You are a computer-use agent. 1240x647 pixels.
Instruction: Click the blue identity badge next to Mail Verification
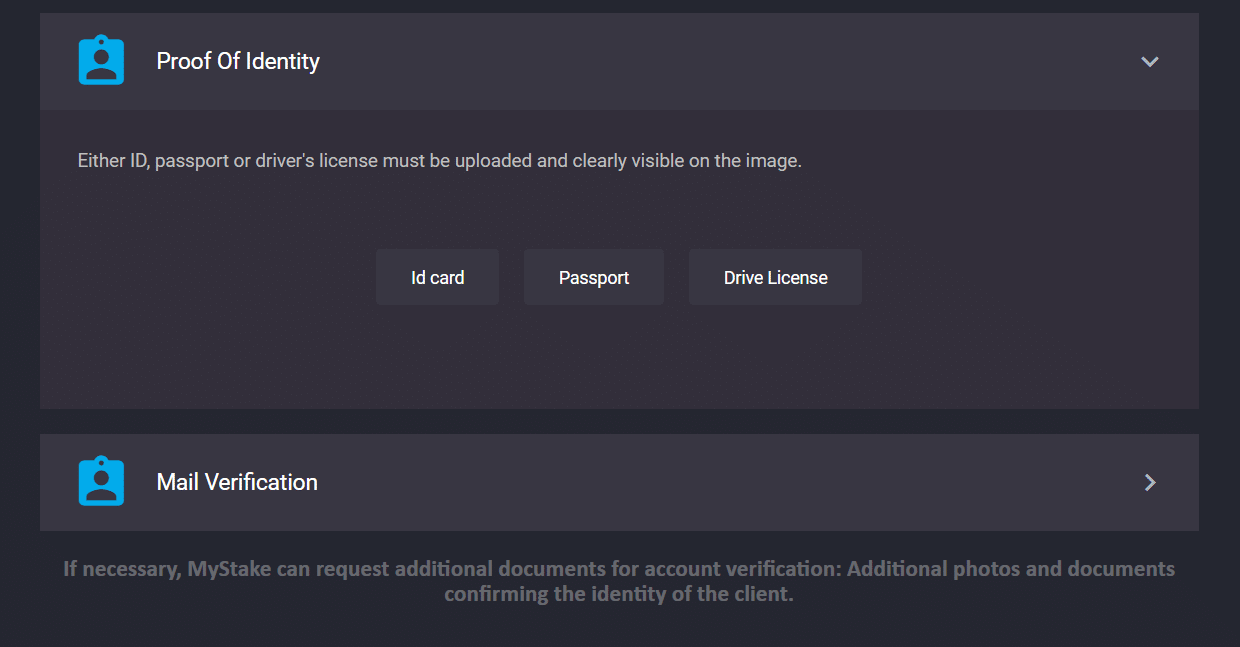pyautogui.click(x=101, y=482)
